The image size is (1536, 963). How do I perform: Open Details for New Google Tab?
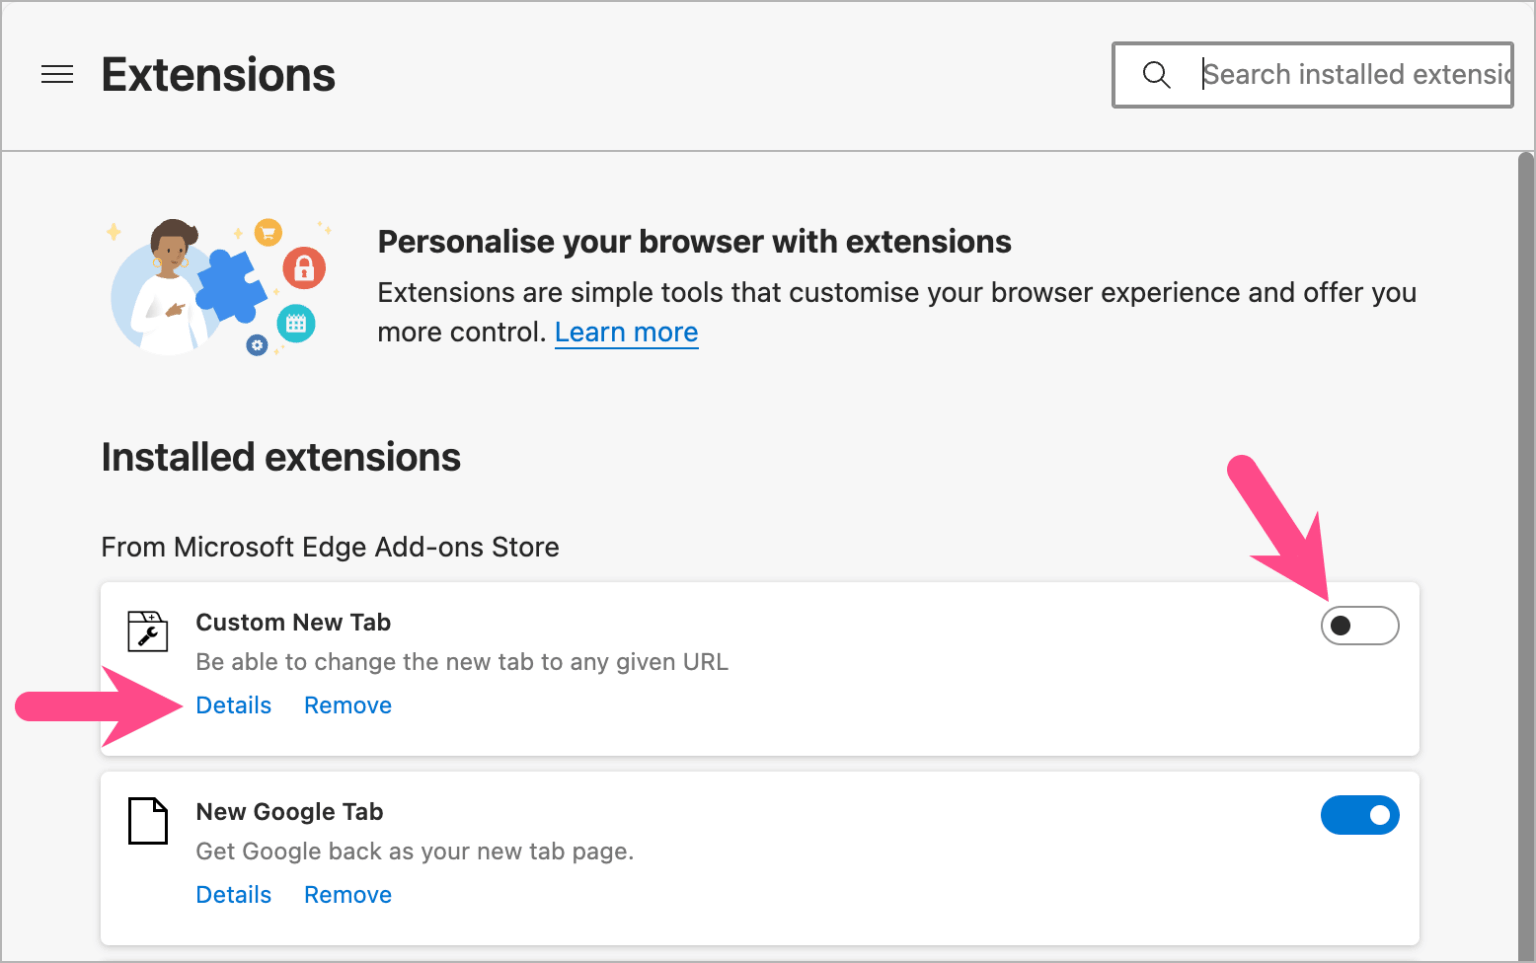pyautogui.click(x=233, y=895)
